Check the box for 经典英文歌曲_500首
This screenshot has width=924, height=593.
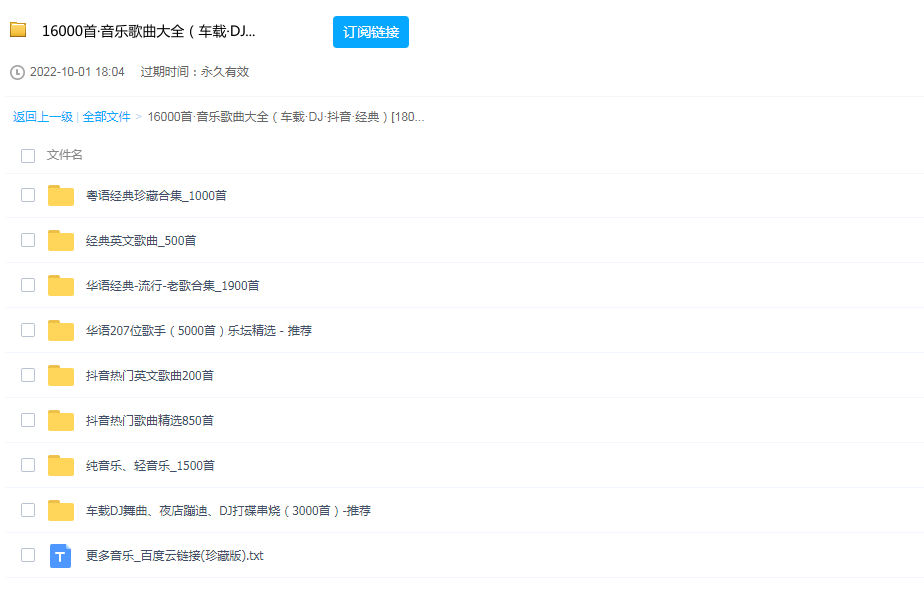point(28,240)
